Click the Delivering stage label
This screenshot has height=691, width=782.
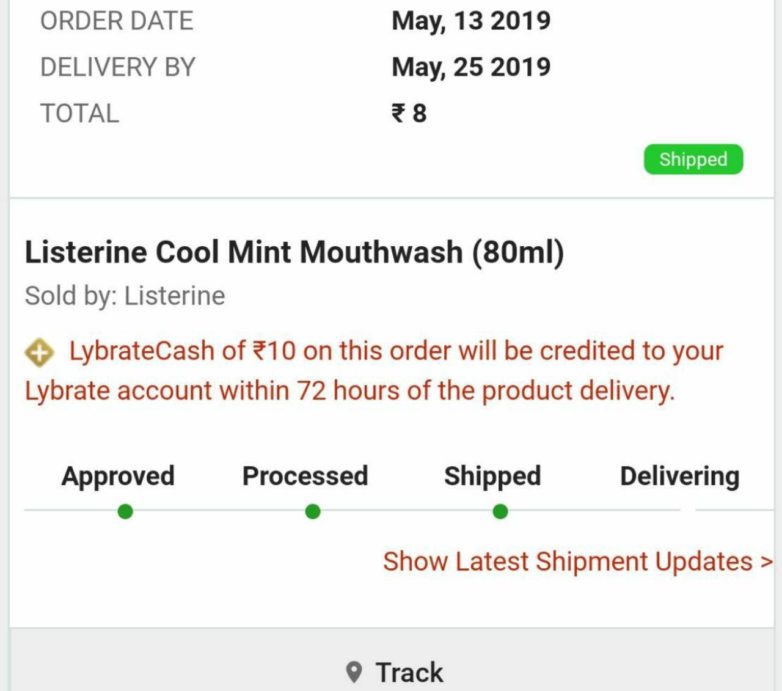click(x=680, y=477)
